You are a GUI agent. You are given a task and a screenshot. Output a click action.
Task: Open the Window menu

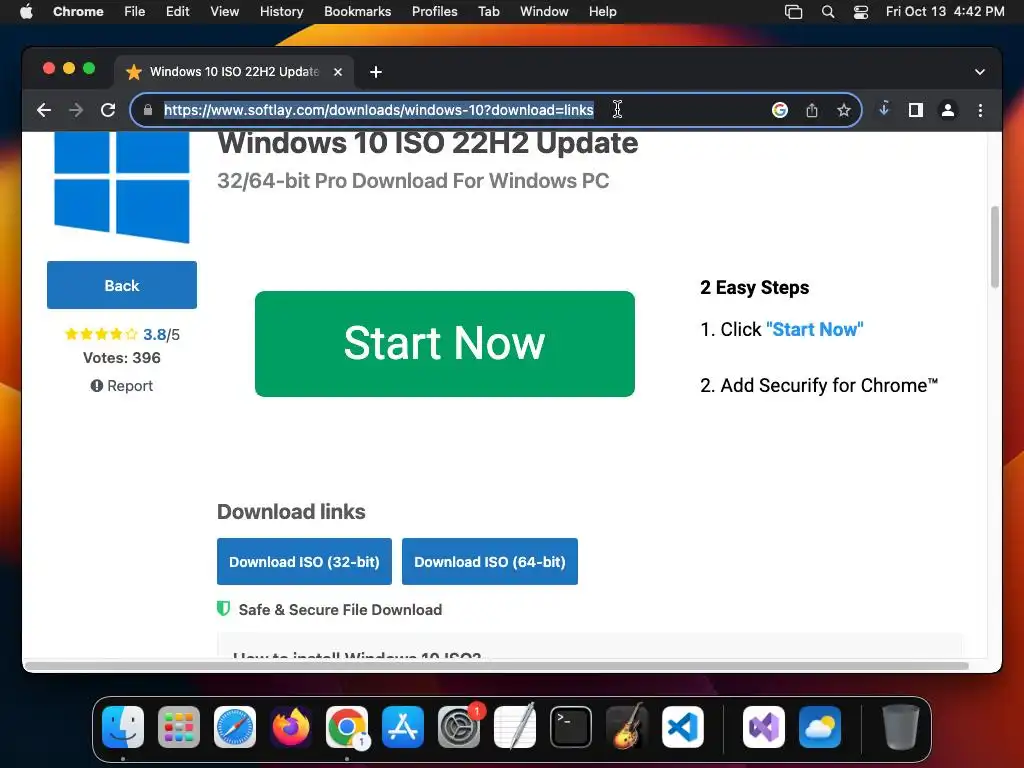tap(544, 12)
